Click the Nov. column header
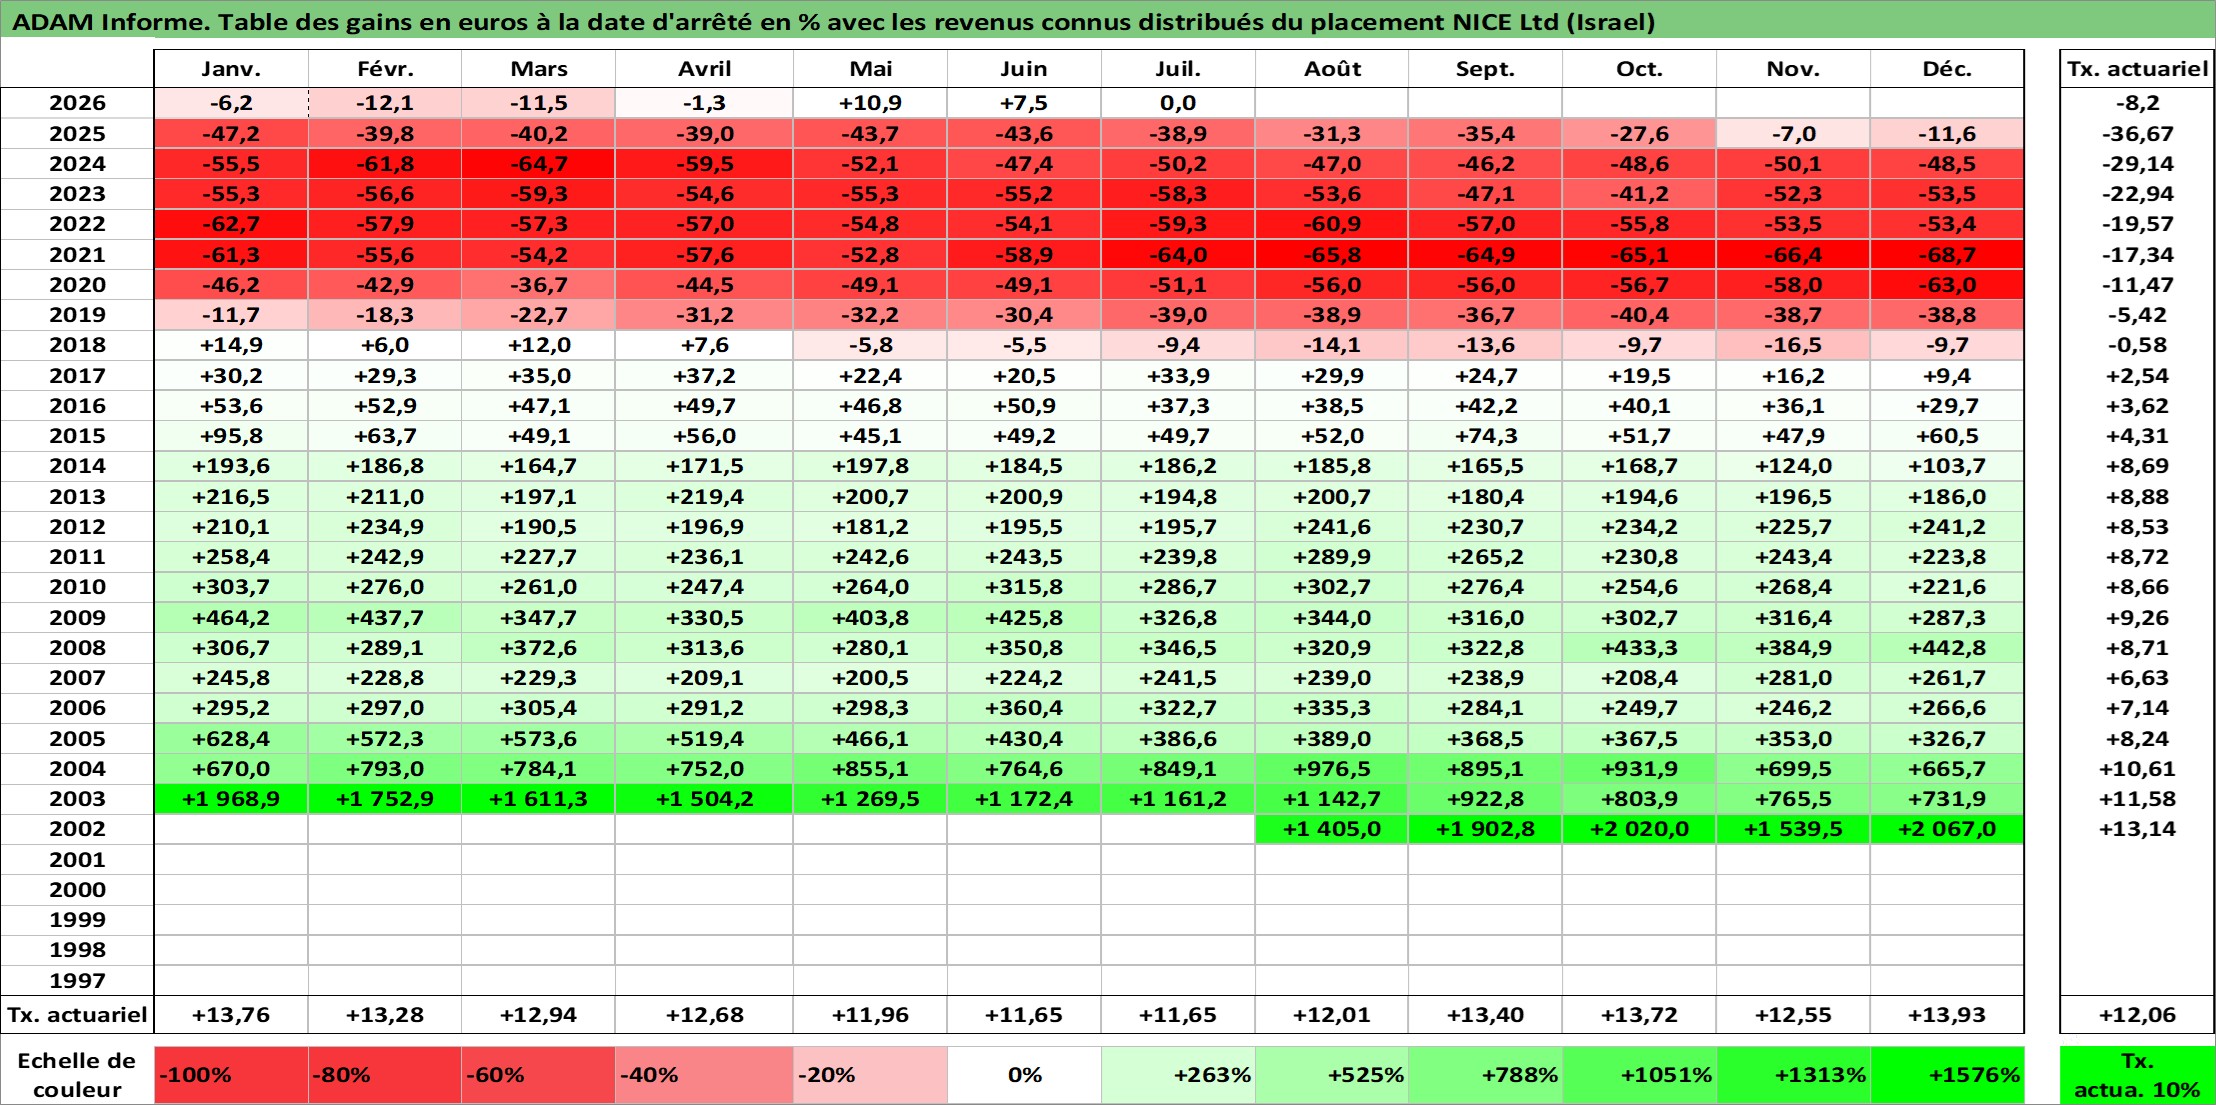Screen dimensions: 2216x1105 (1793, 69)
